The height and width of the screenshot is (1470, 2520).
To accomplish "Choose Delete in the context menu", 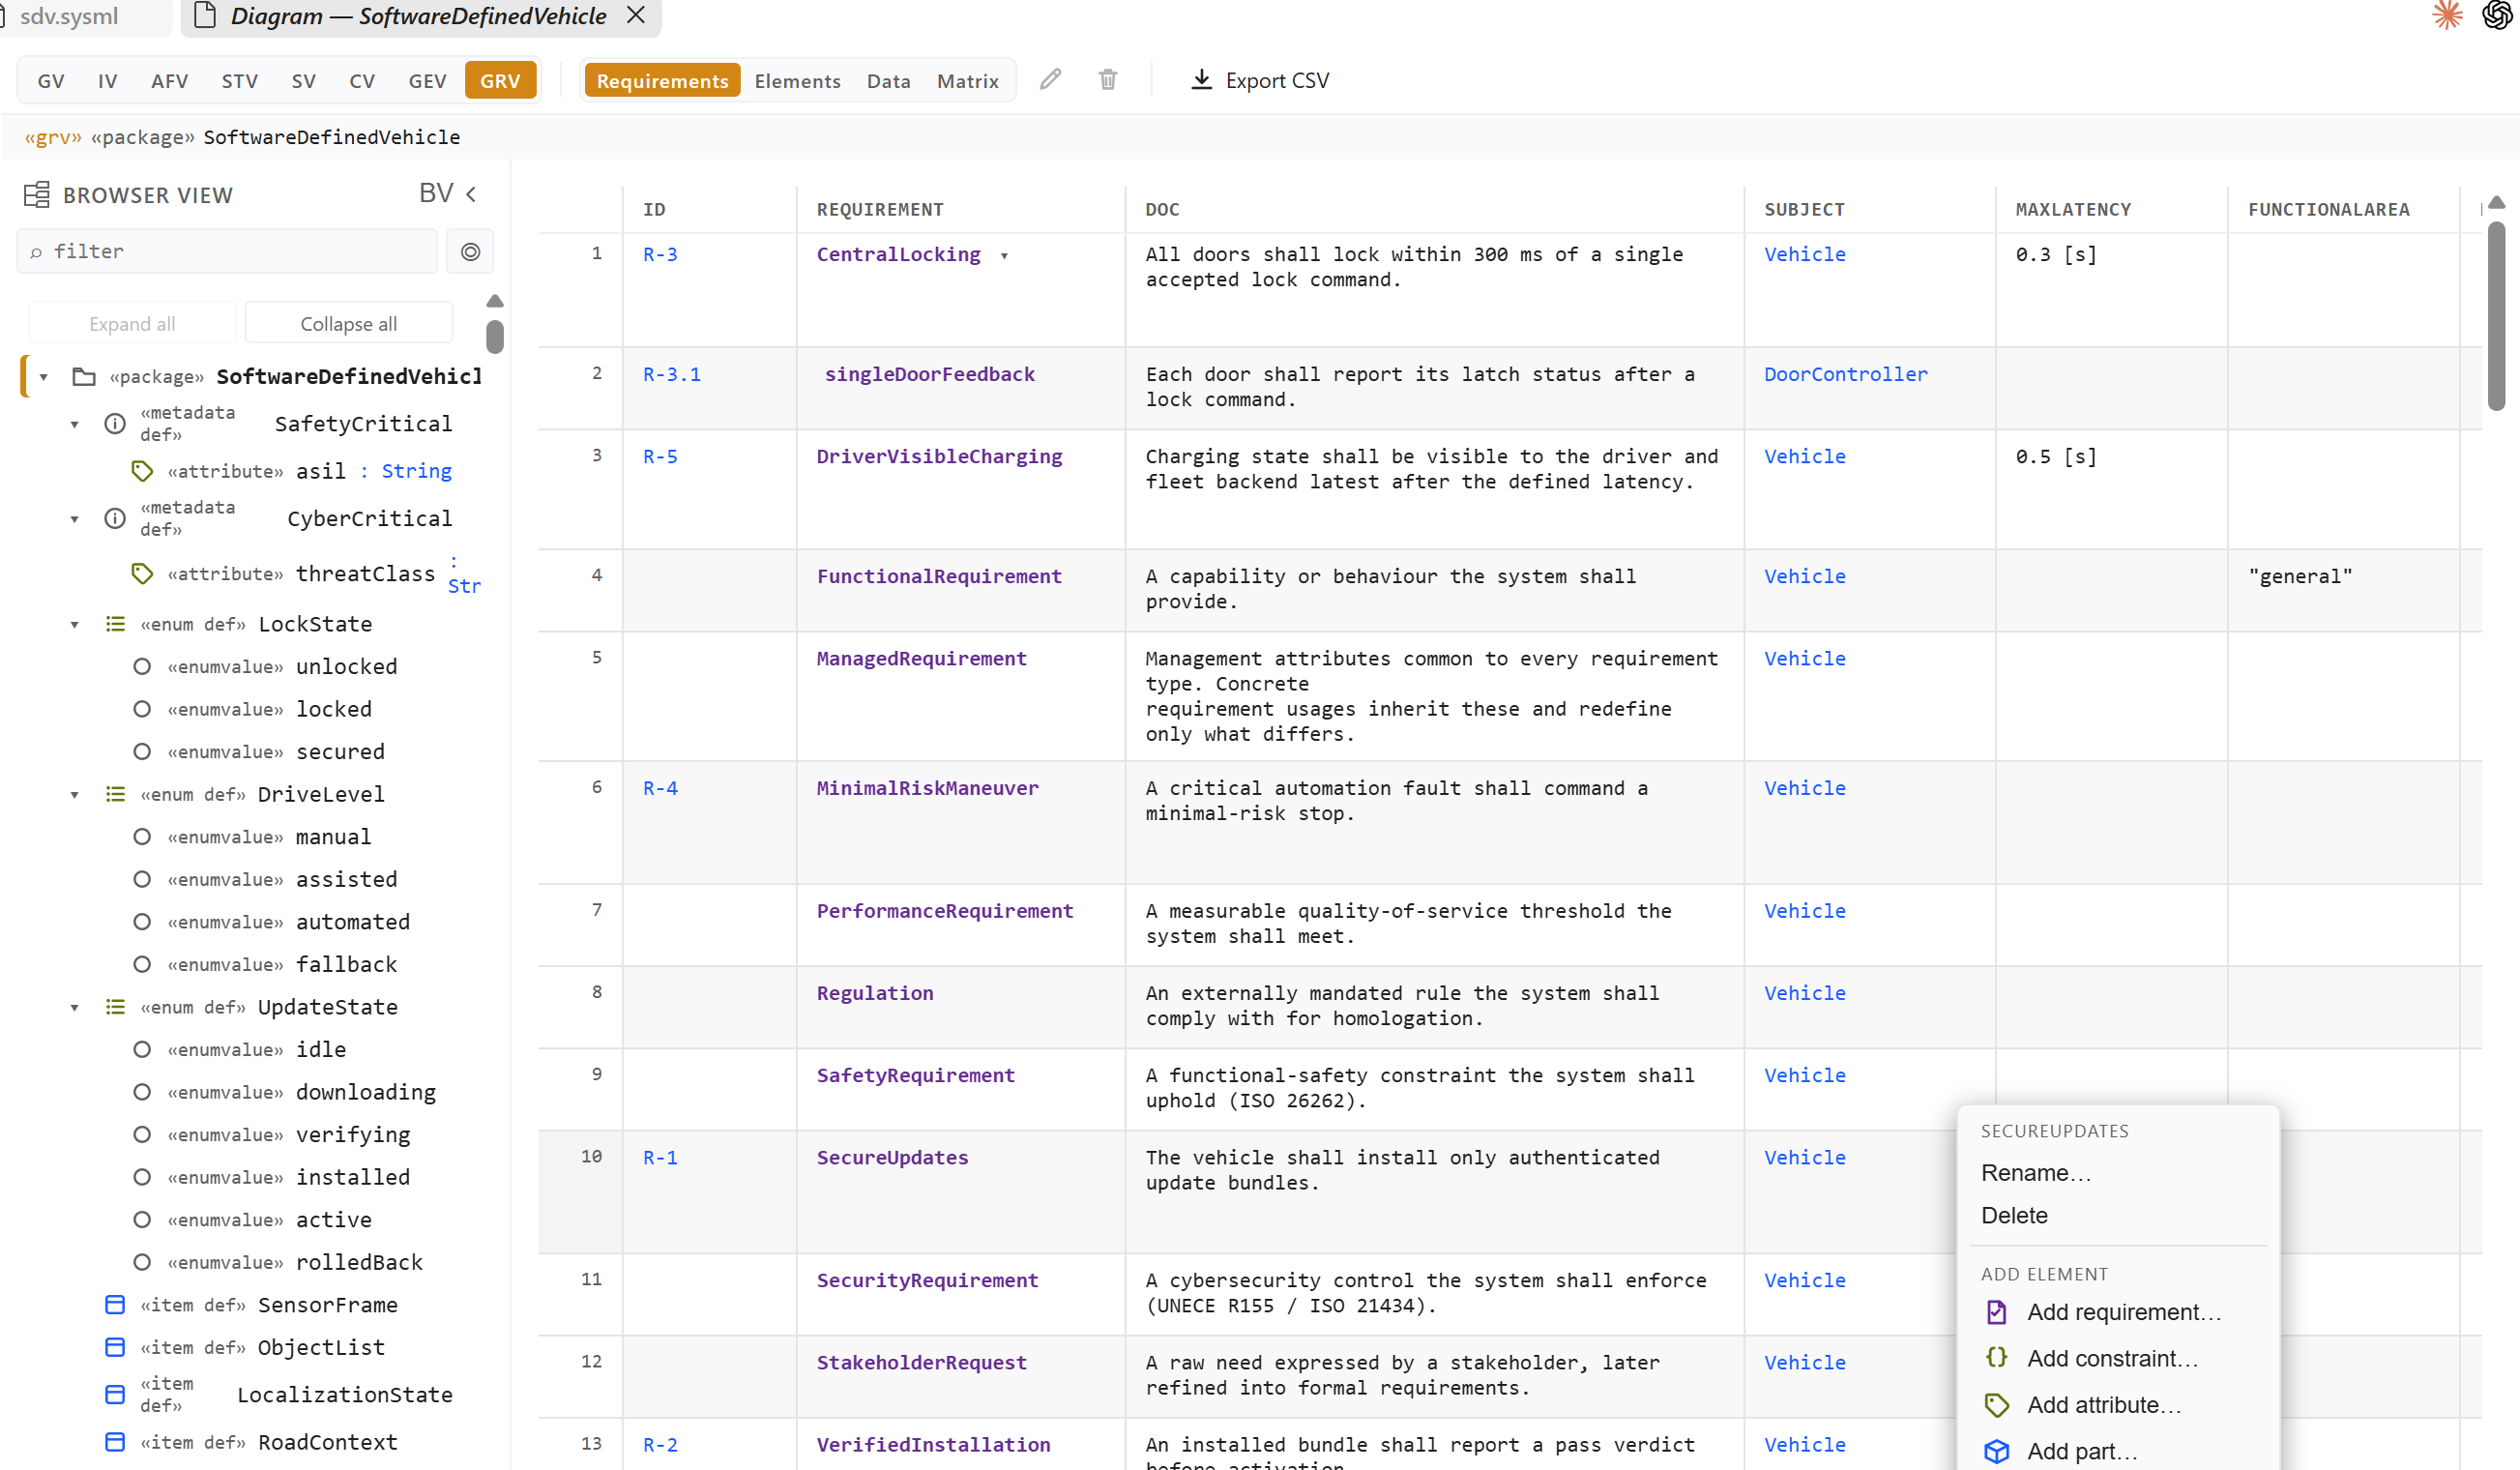I will [x=2014, y=1215].
